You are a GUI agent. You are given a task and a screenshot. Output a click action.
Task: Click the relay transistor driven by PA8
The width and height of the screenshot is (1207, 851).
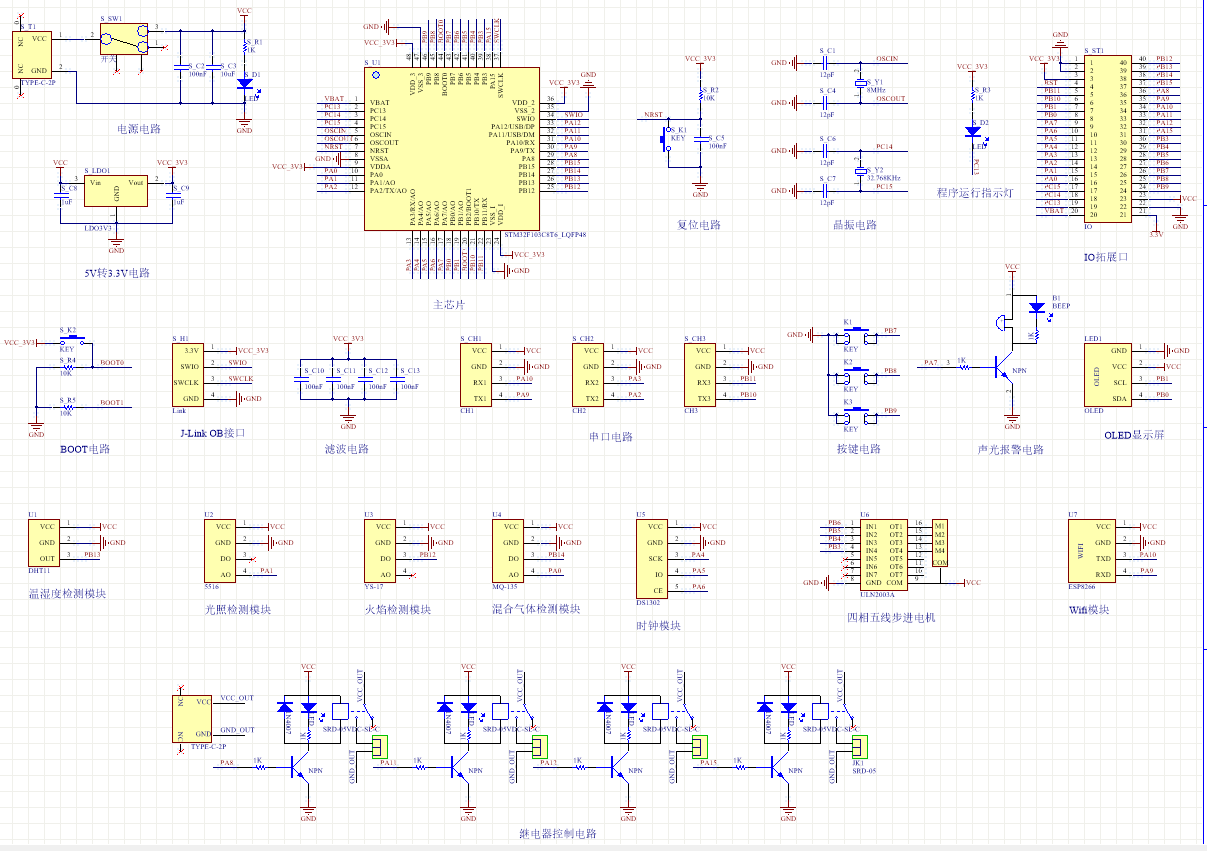302,767
